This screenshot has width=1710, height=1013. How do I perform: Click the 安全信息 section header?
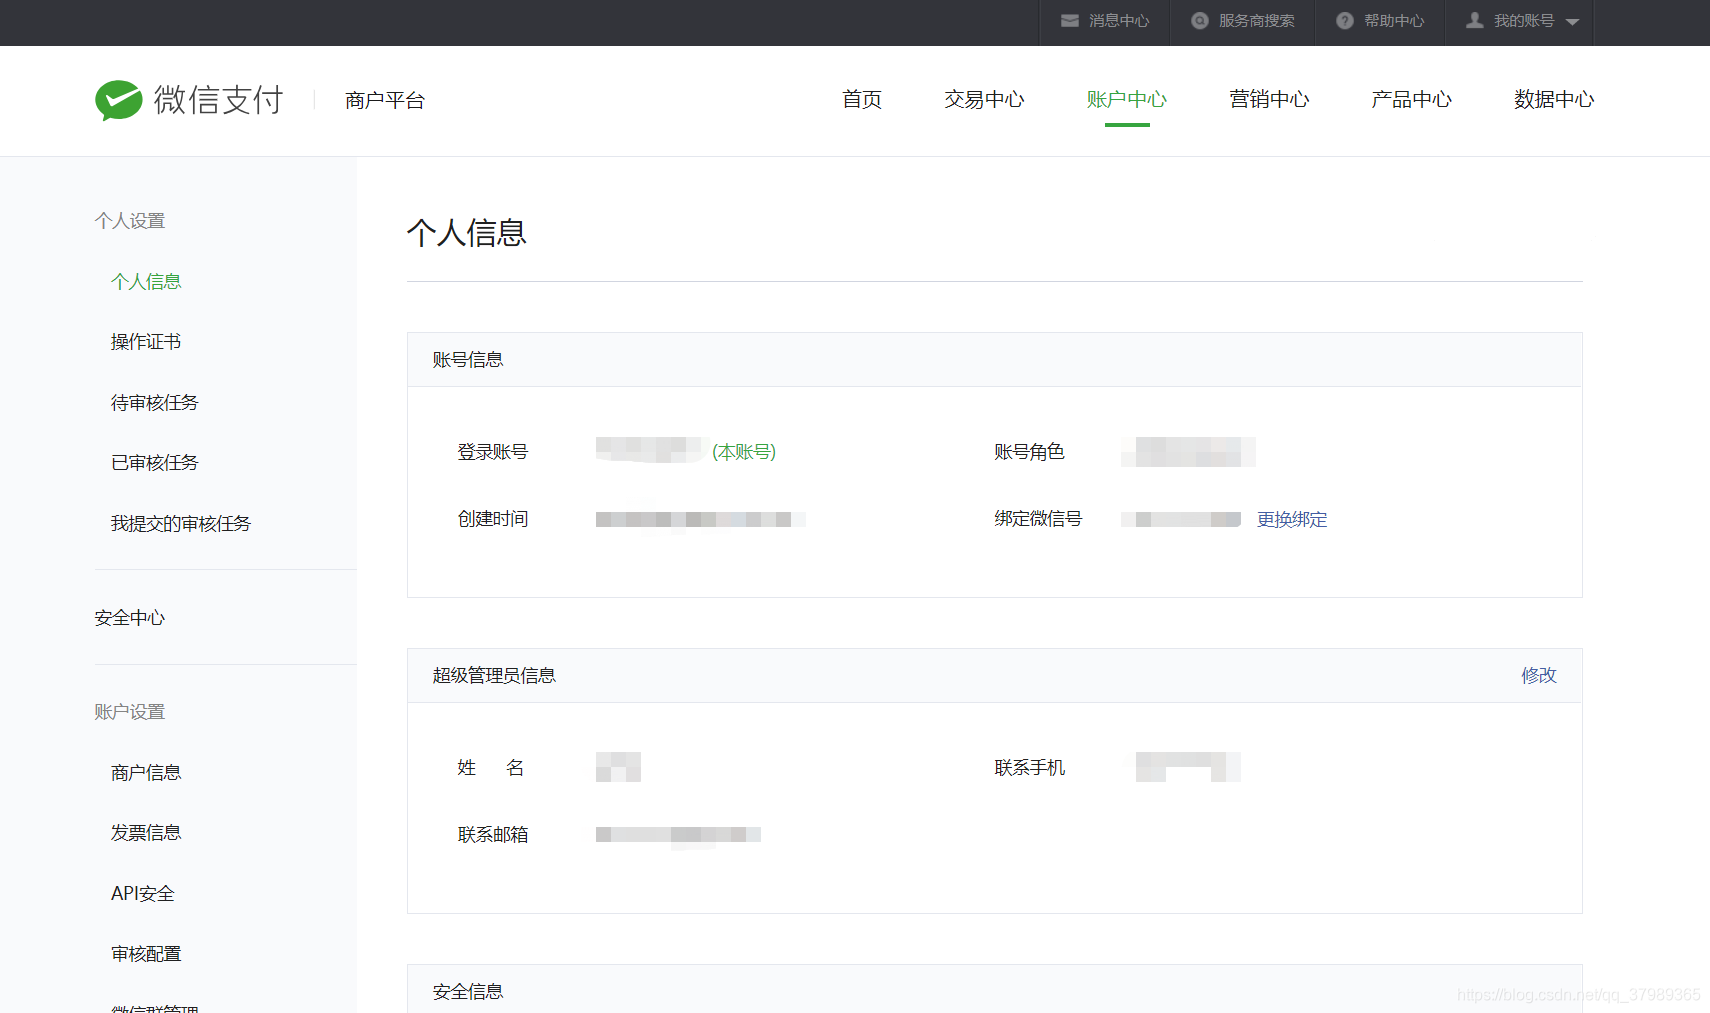468,992
